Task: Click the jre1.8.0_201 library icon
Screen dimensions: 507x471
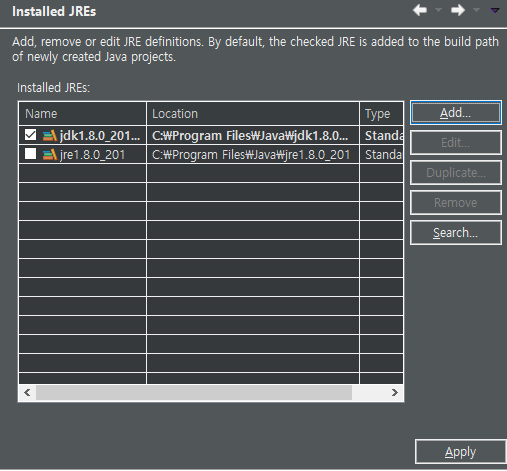Action: pyautogui.click(x=50, y=155)
